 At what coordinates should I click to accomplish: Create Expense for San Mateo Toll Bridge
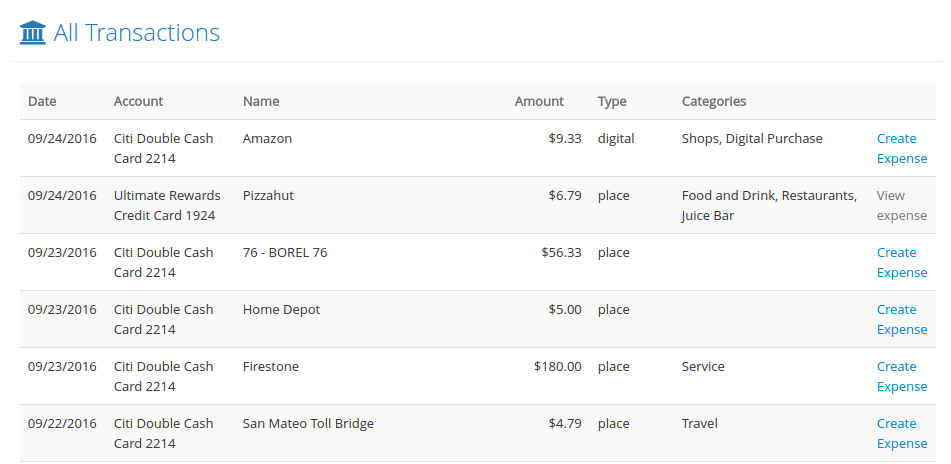pyautogui.click(x=902, y=434)
